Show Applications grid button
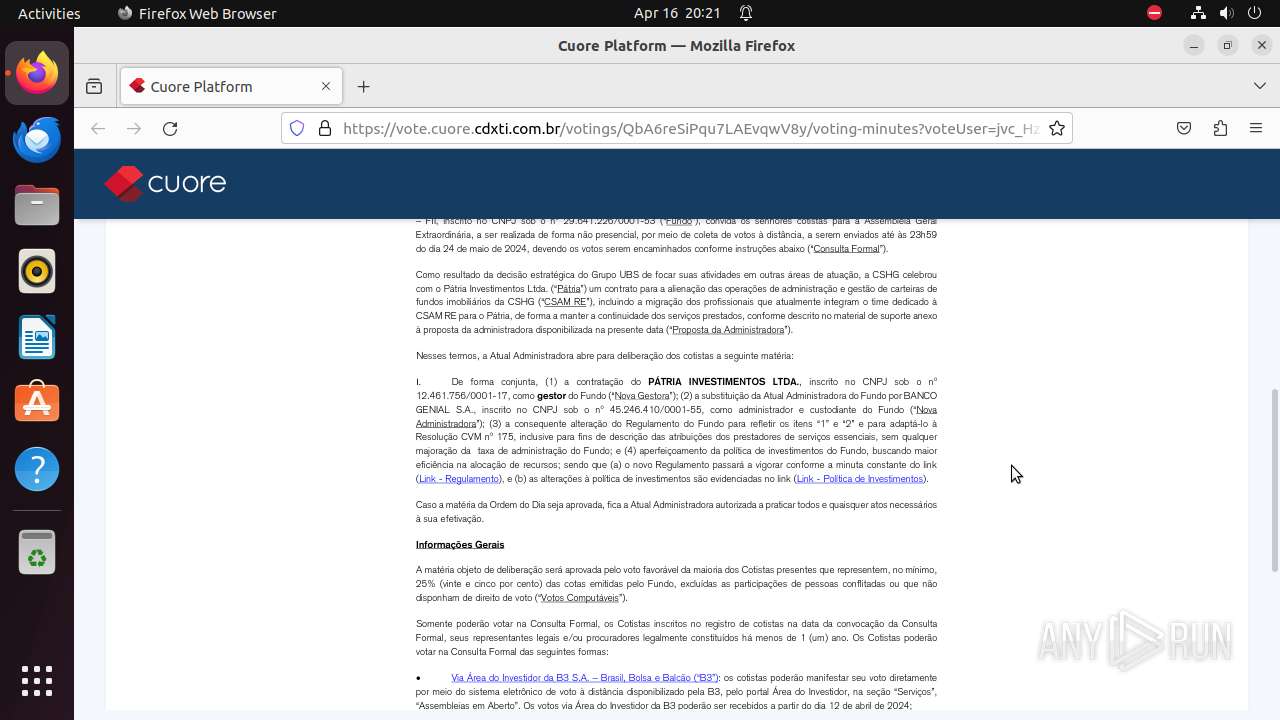 click(37, 681)
